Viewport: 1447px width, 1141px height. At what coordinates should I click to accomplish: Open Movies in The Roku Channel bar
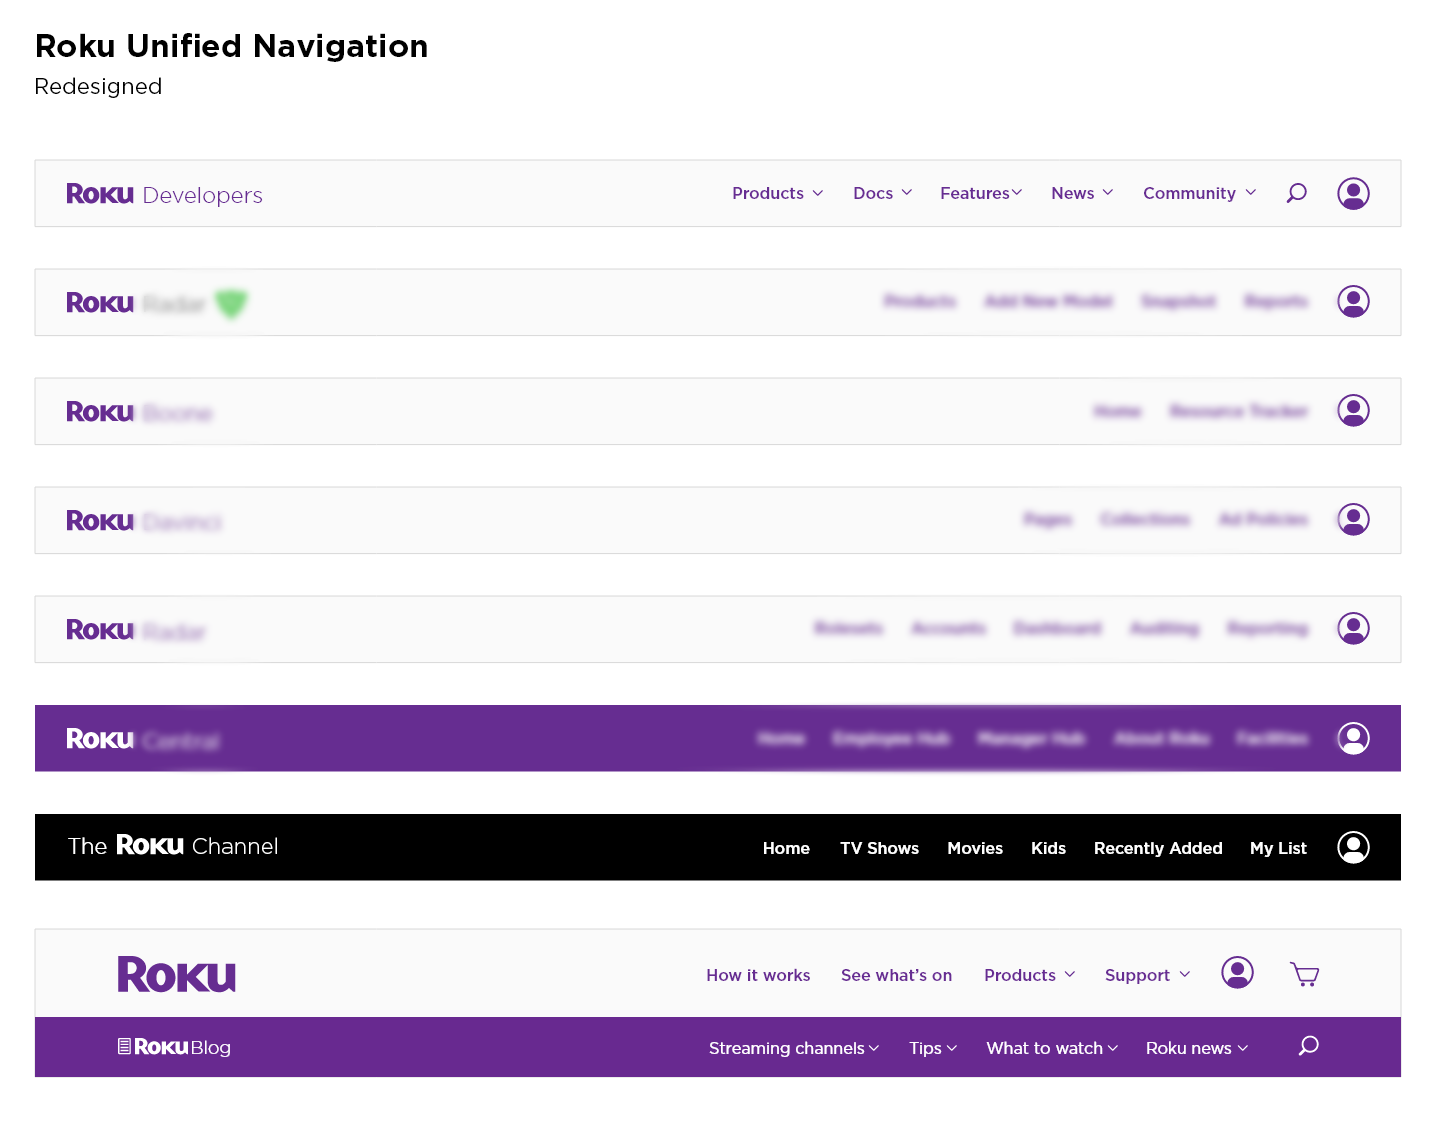coord(975,848)
